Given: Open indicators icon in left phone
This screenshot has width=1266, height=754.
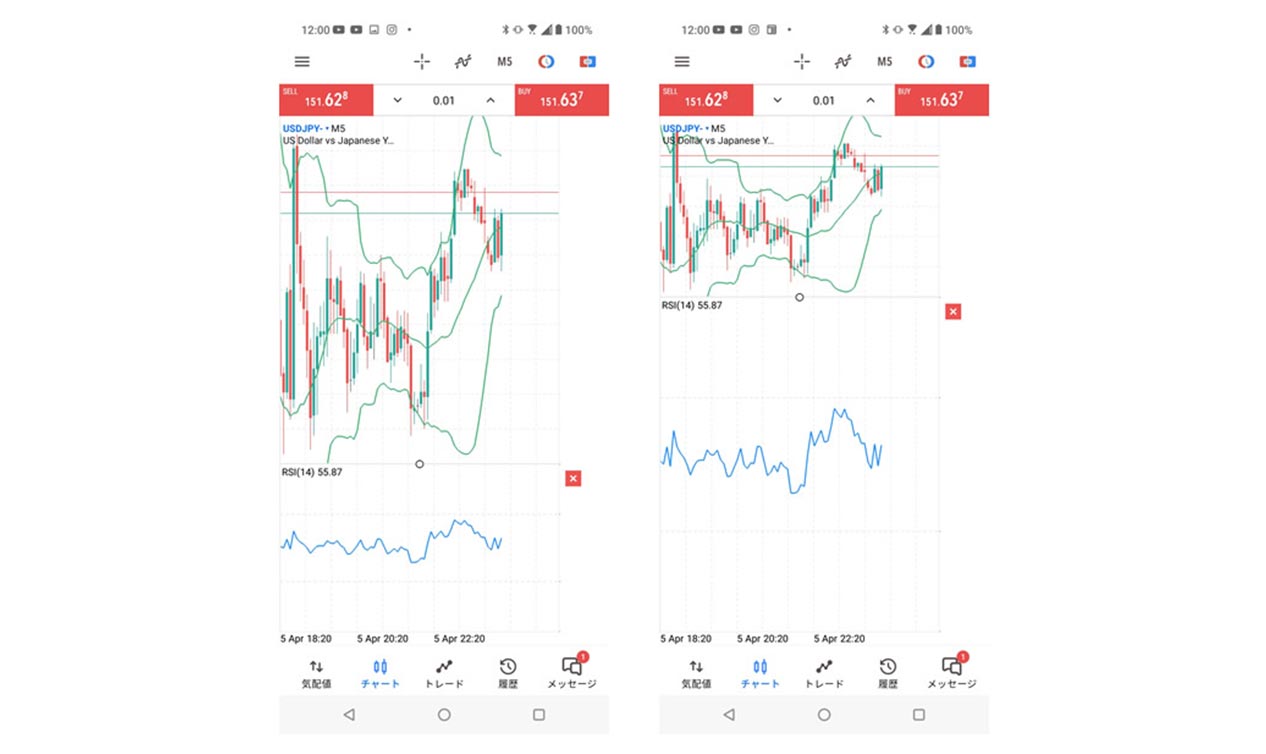Looking at the screenshot, I should pos(463,62).
